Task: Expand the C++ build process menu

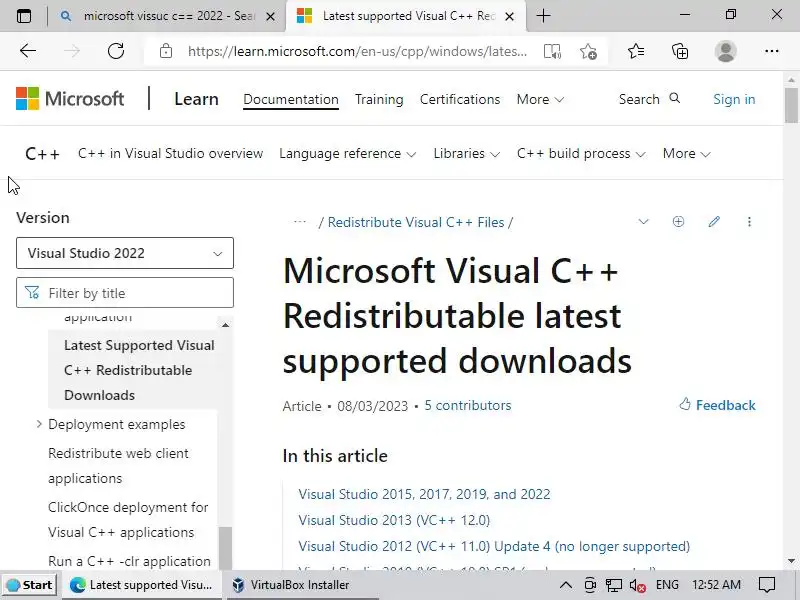Action: point(581,154)
